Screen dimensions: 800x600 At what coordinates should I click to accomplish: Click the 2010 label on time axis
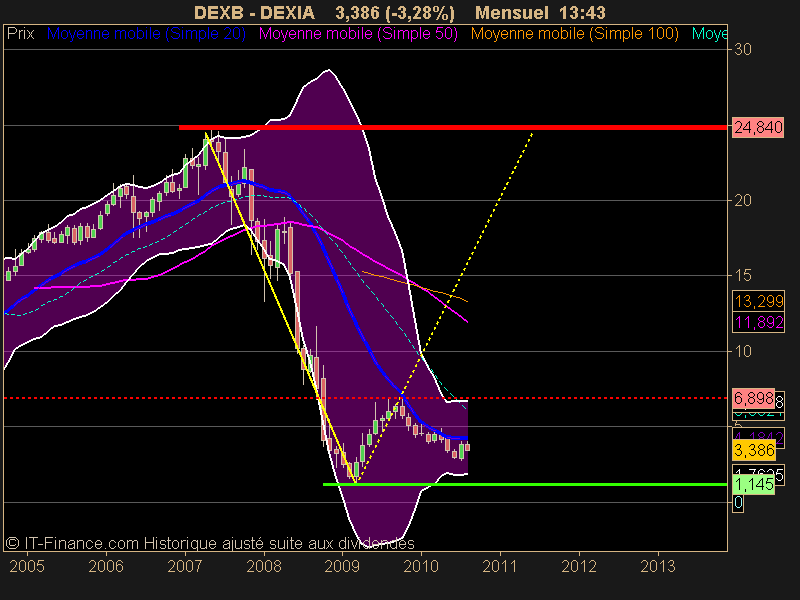421,566
